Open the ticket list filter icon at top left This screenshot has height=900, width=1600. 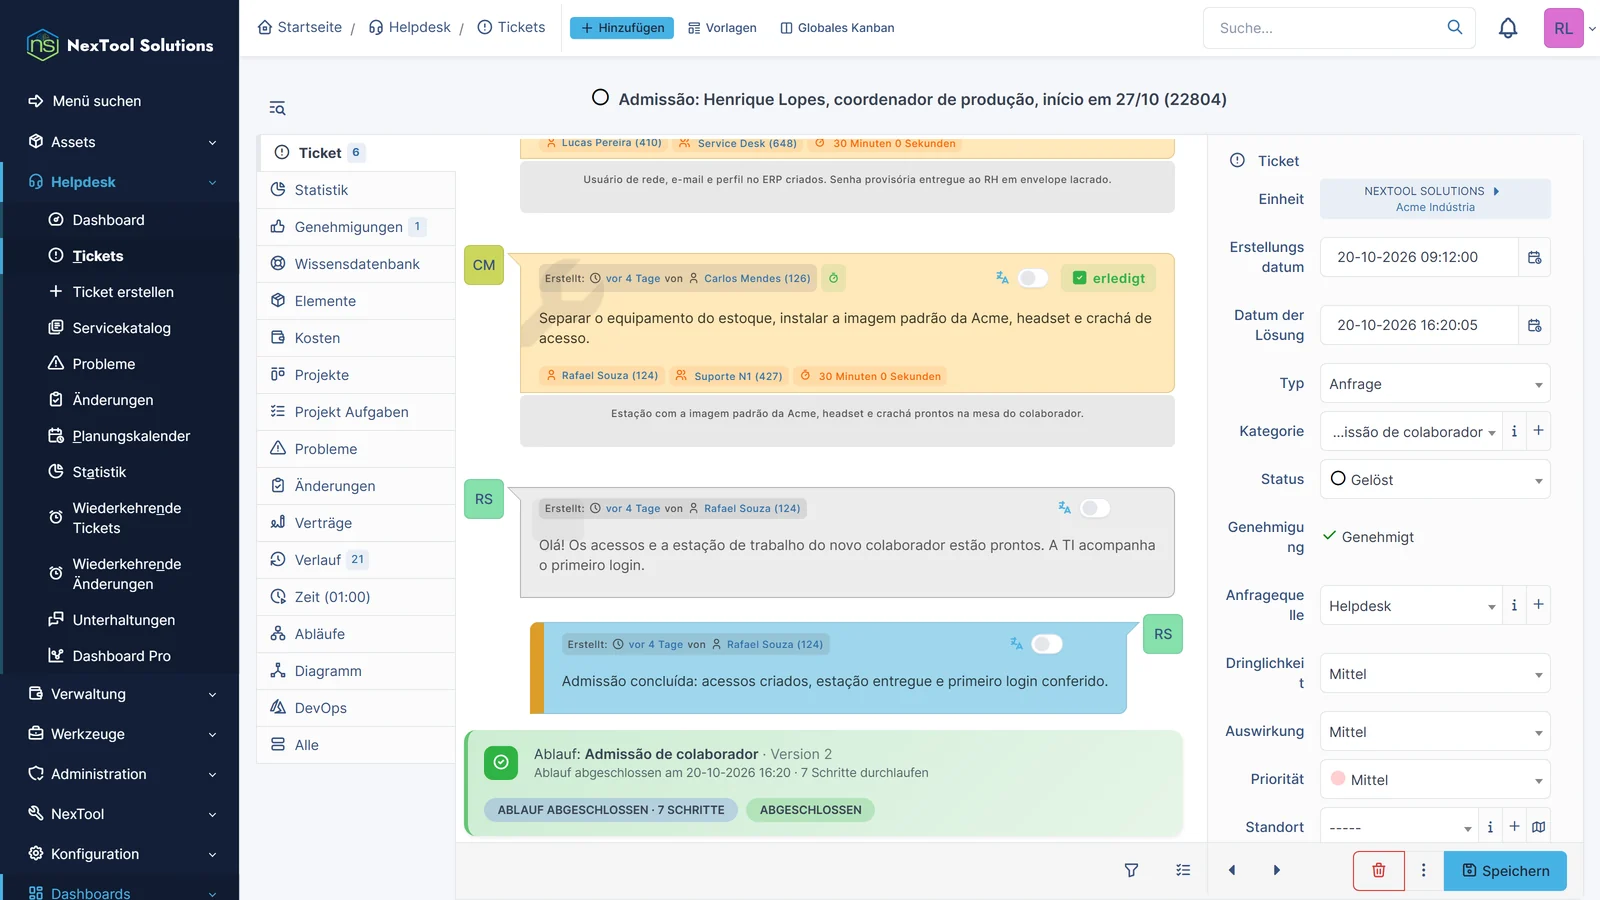[277, 108]
